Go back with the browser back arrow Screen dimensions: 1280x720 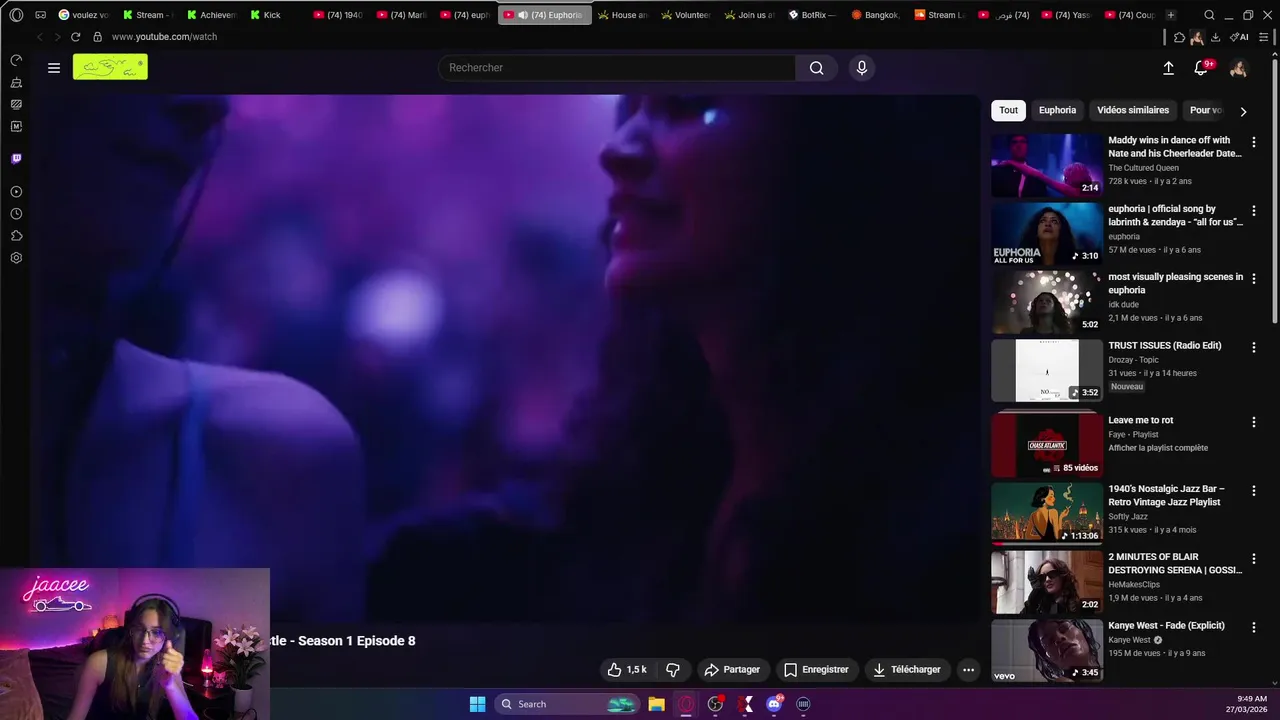pos(39,37)
